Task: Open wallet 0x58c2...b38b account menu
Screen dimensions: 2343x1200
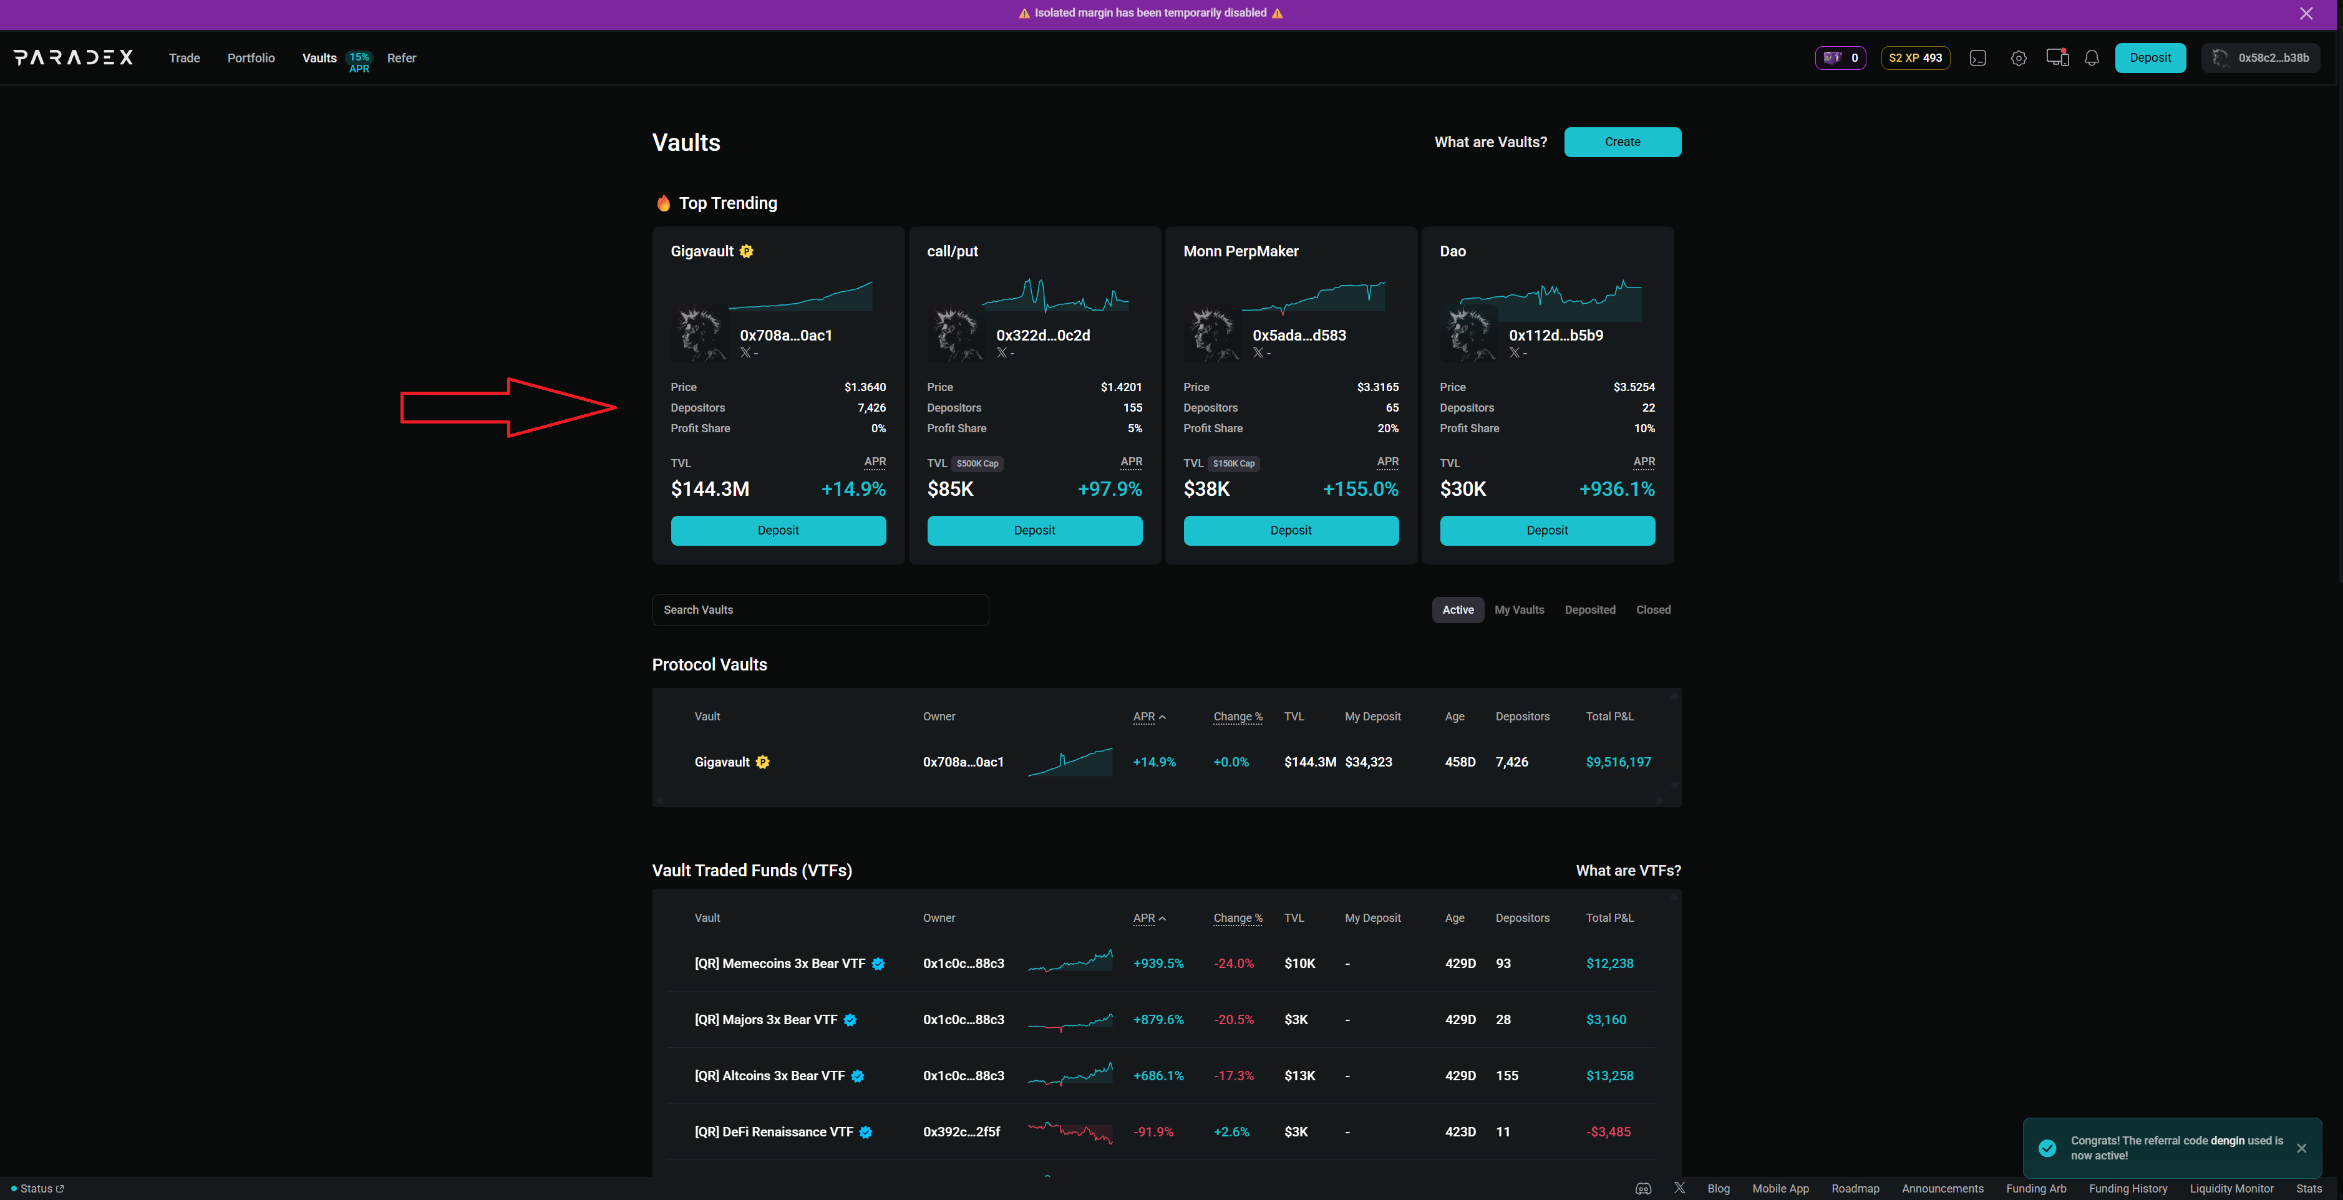Action: (2260, 58)
